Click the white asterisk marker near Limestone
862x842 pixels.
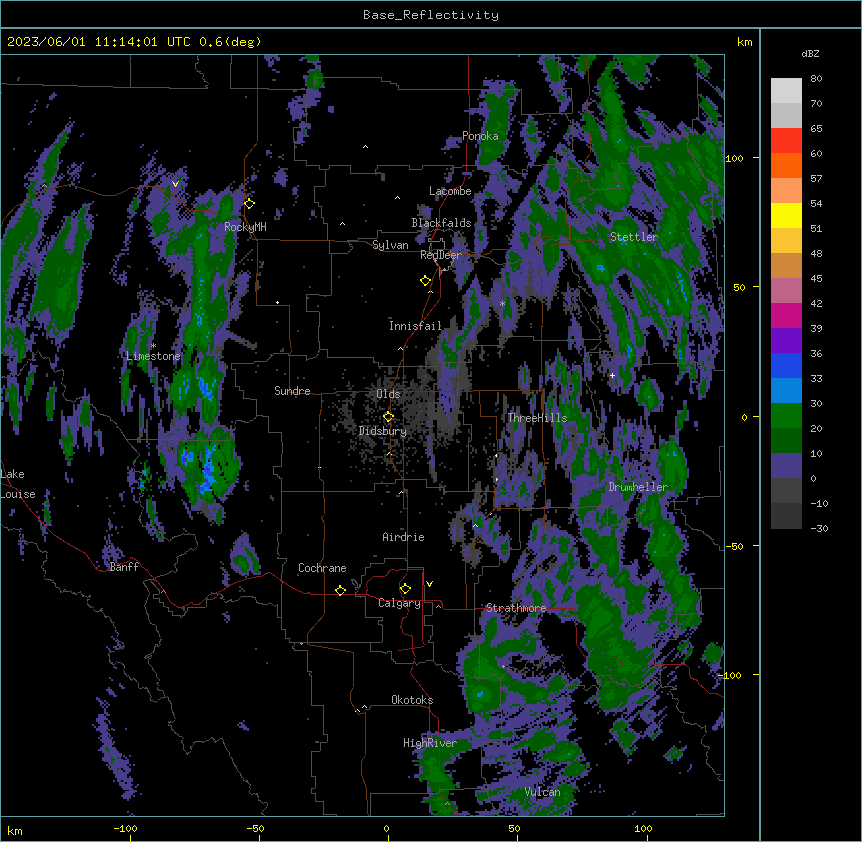(153, 346)
